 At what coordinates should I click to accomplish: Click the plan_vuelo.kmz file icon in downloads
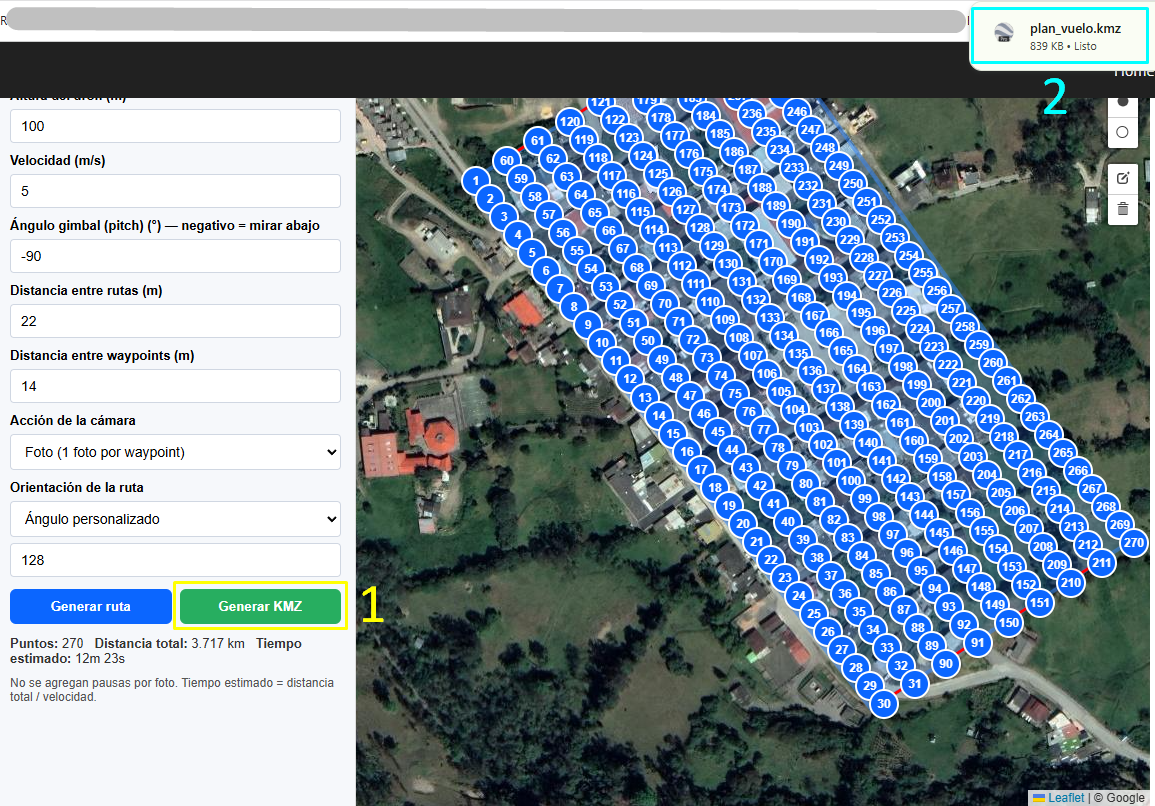point(1004,36)
